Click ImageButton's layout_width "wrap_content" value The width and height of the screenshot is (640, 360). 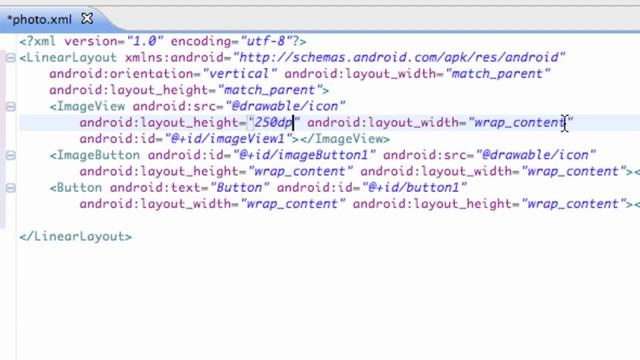coord(574,171)
